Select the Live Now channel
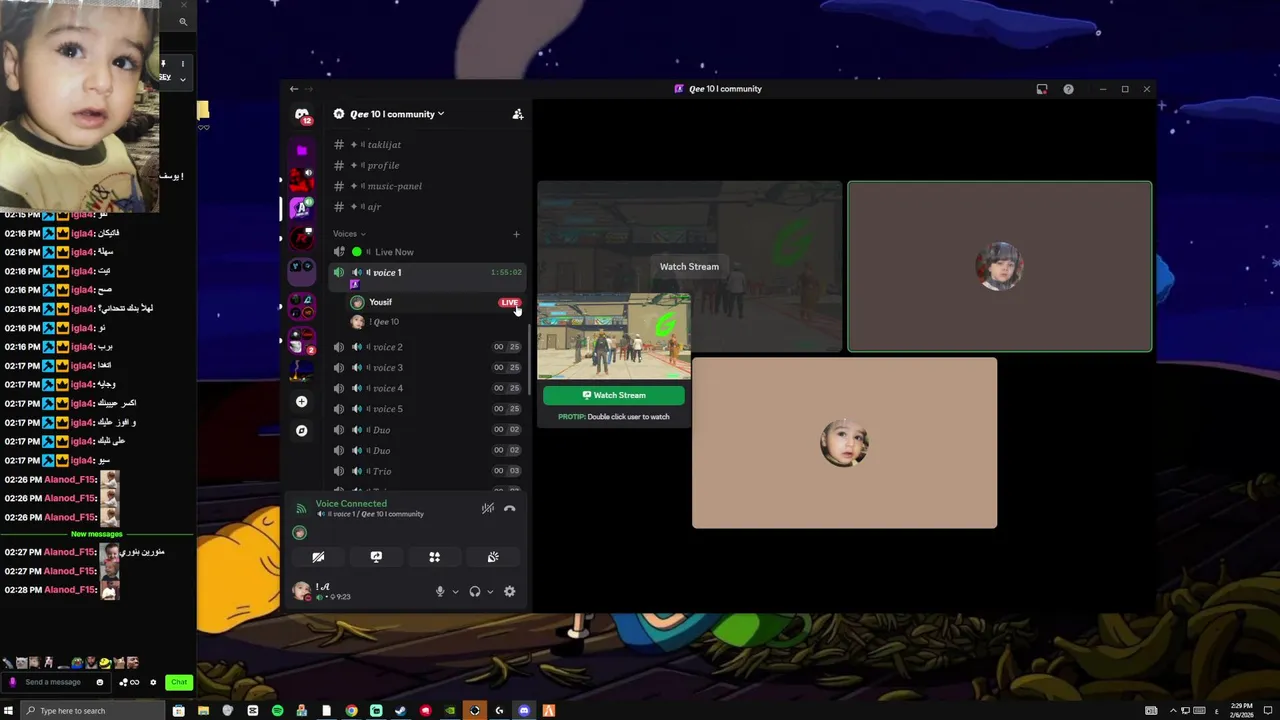 pos(427,252)
